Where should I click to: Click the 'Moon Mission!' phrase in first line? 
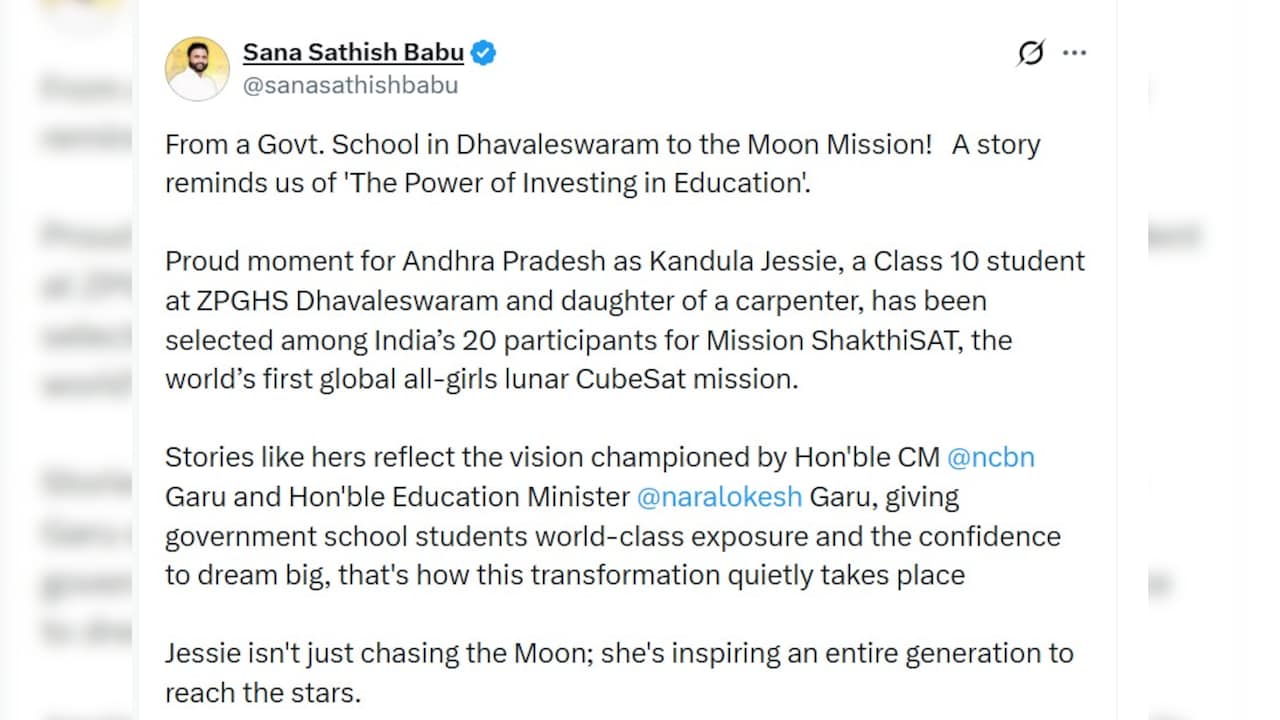(x=839, y=145)
